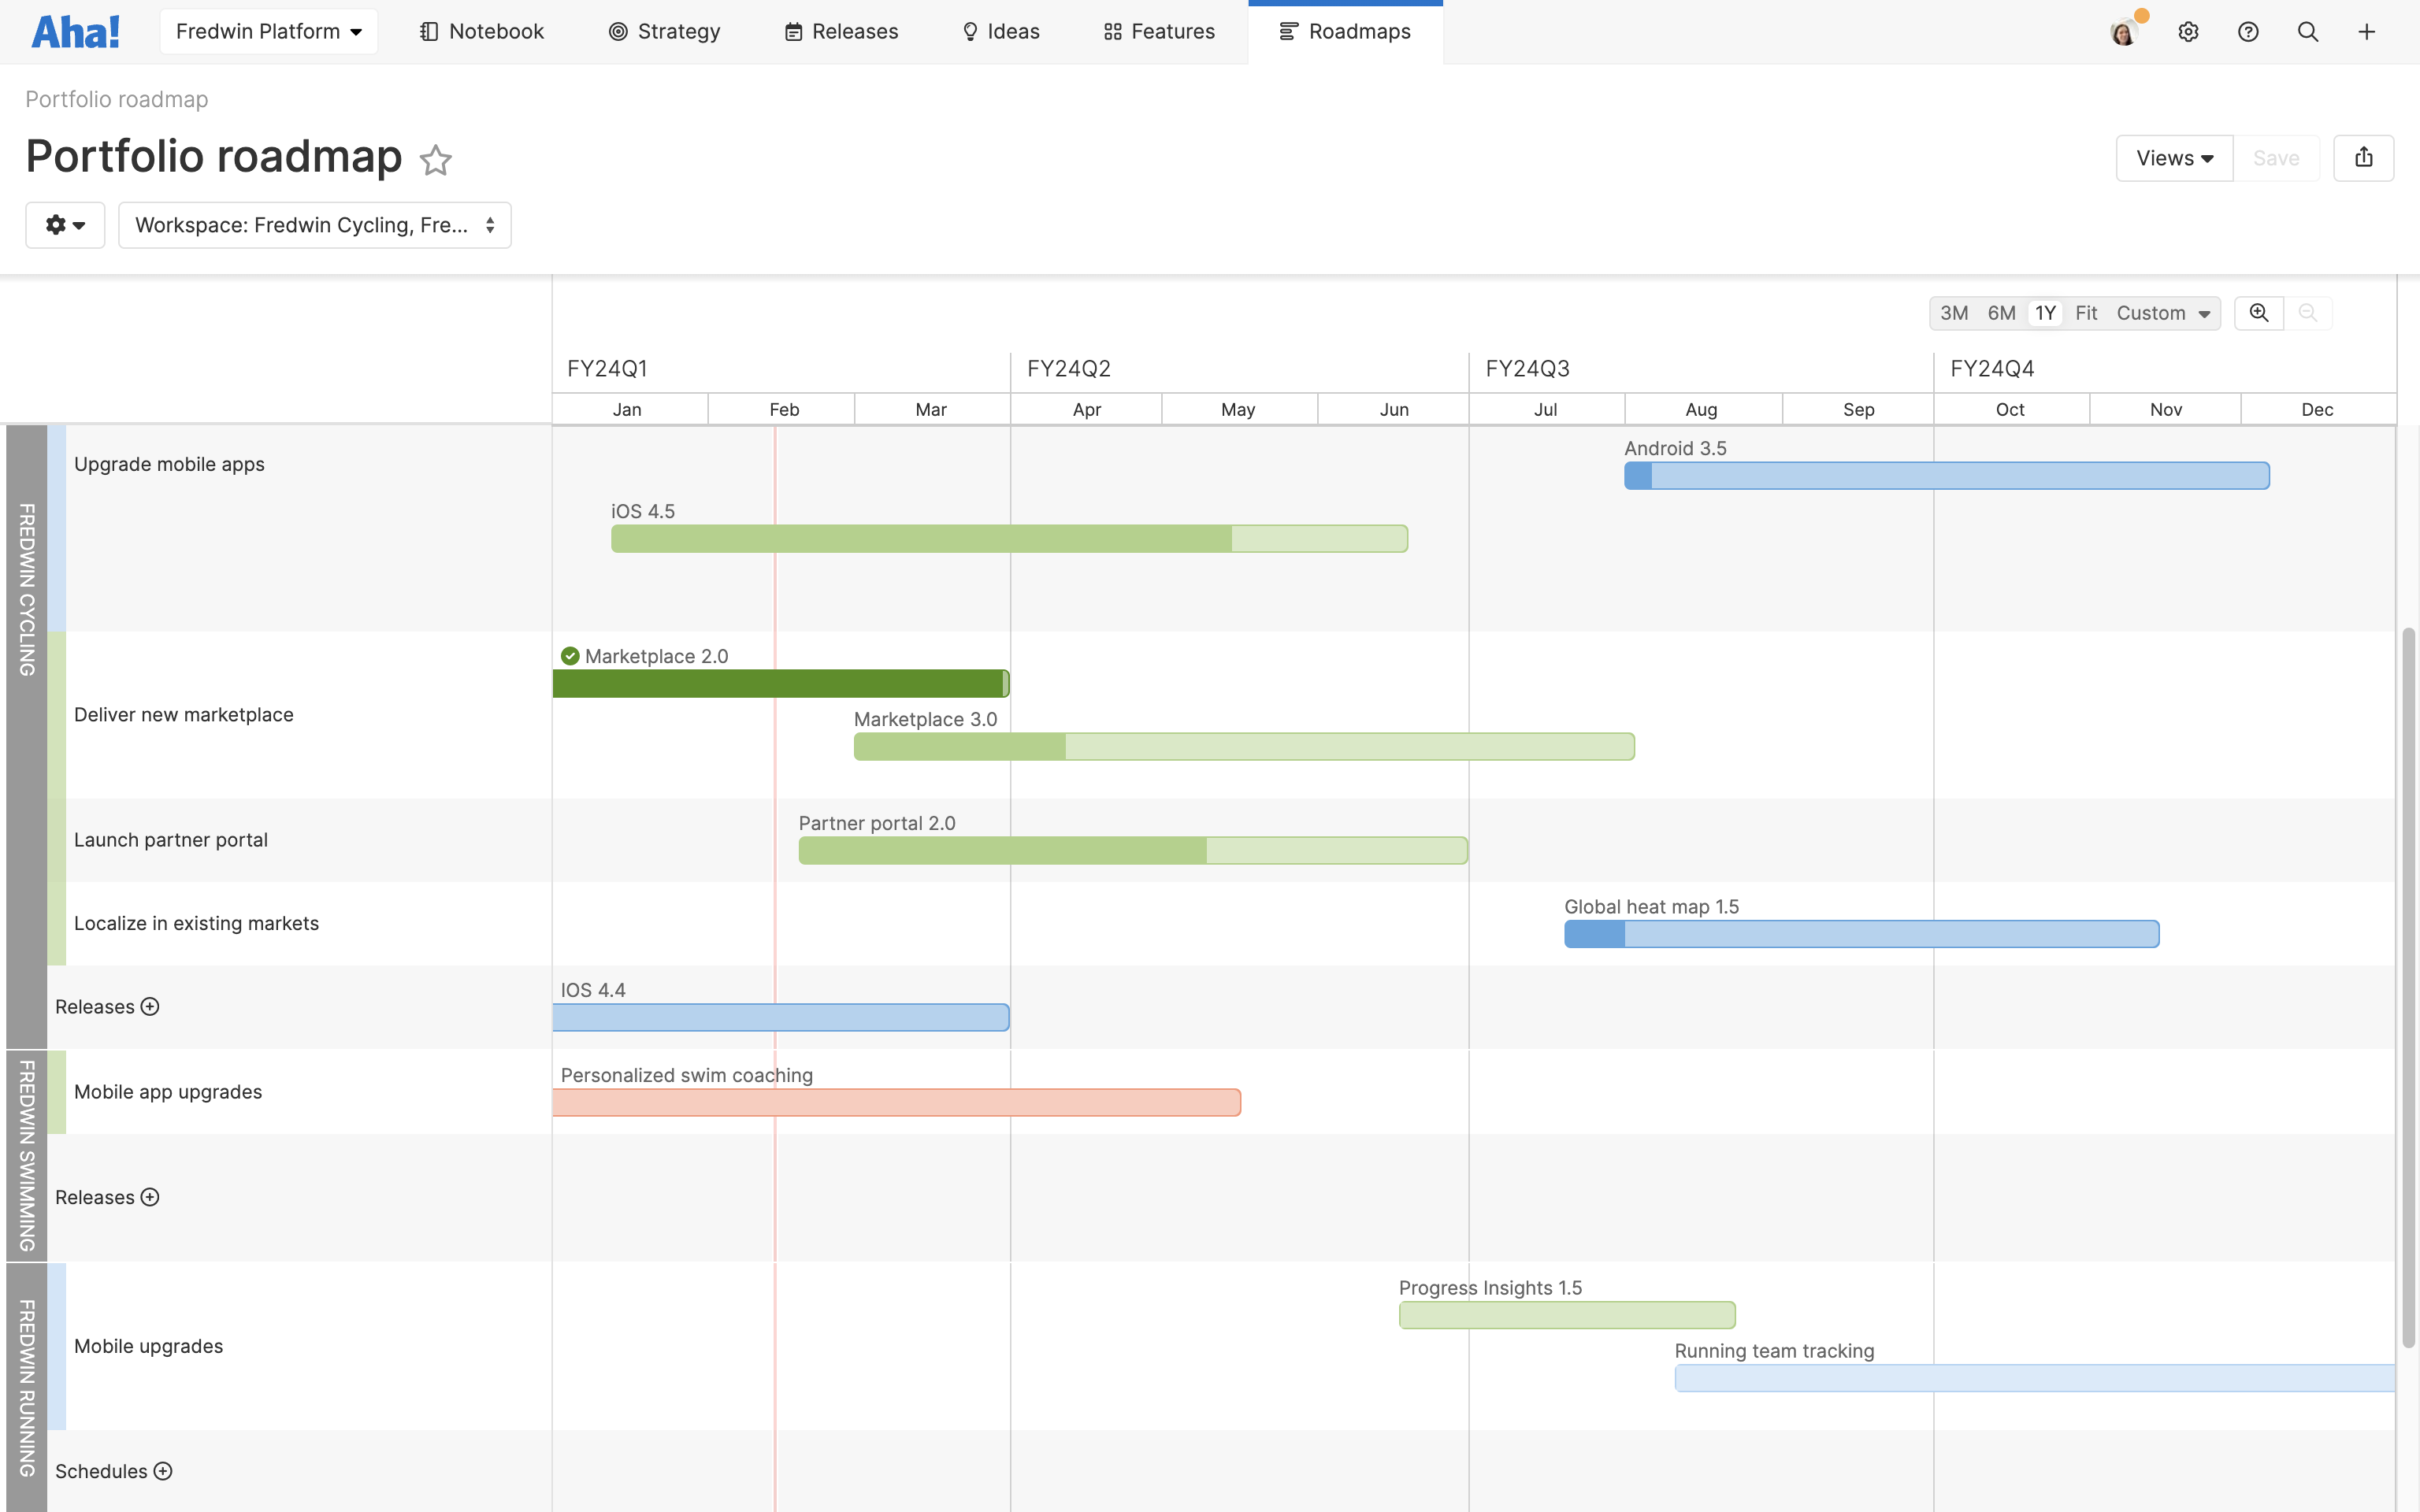
Task: Click the search magnifier in the top bar
Action: 2308,31
